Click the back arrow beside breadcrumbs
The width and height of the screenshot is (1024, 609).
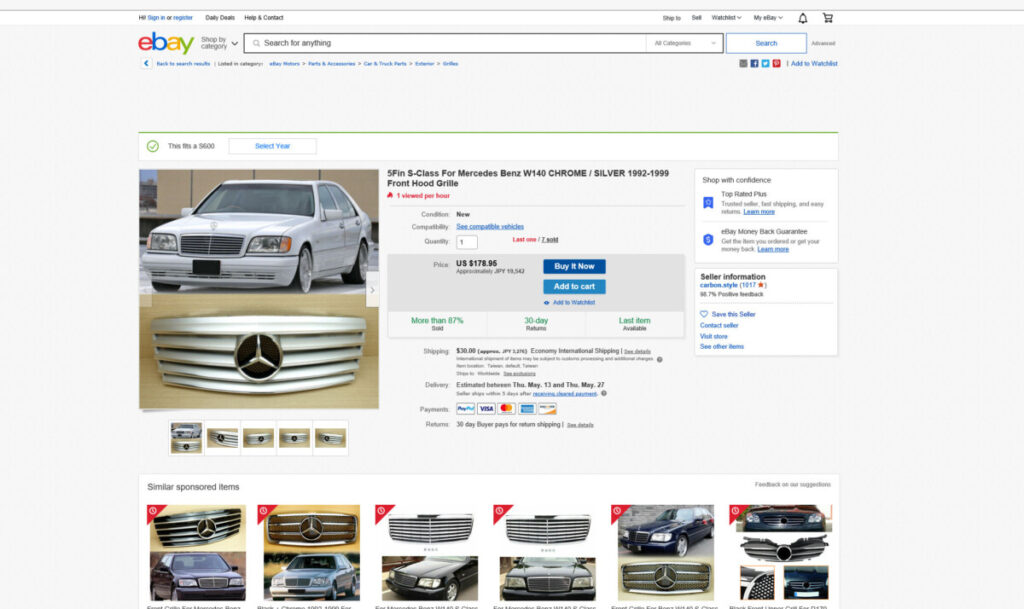(x=146, y=63)
